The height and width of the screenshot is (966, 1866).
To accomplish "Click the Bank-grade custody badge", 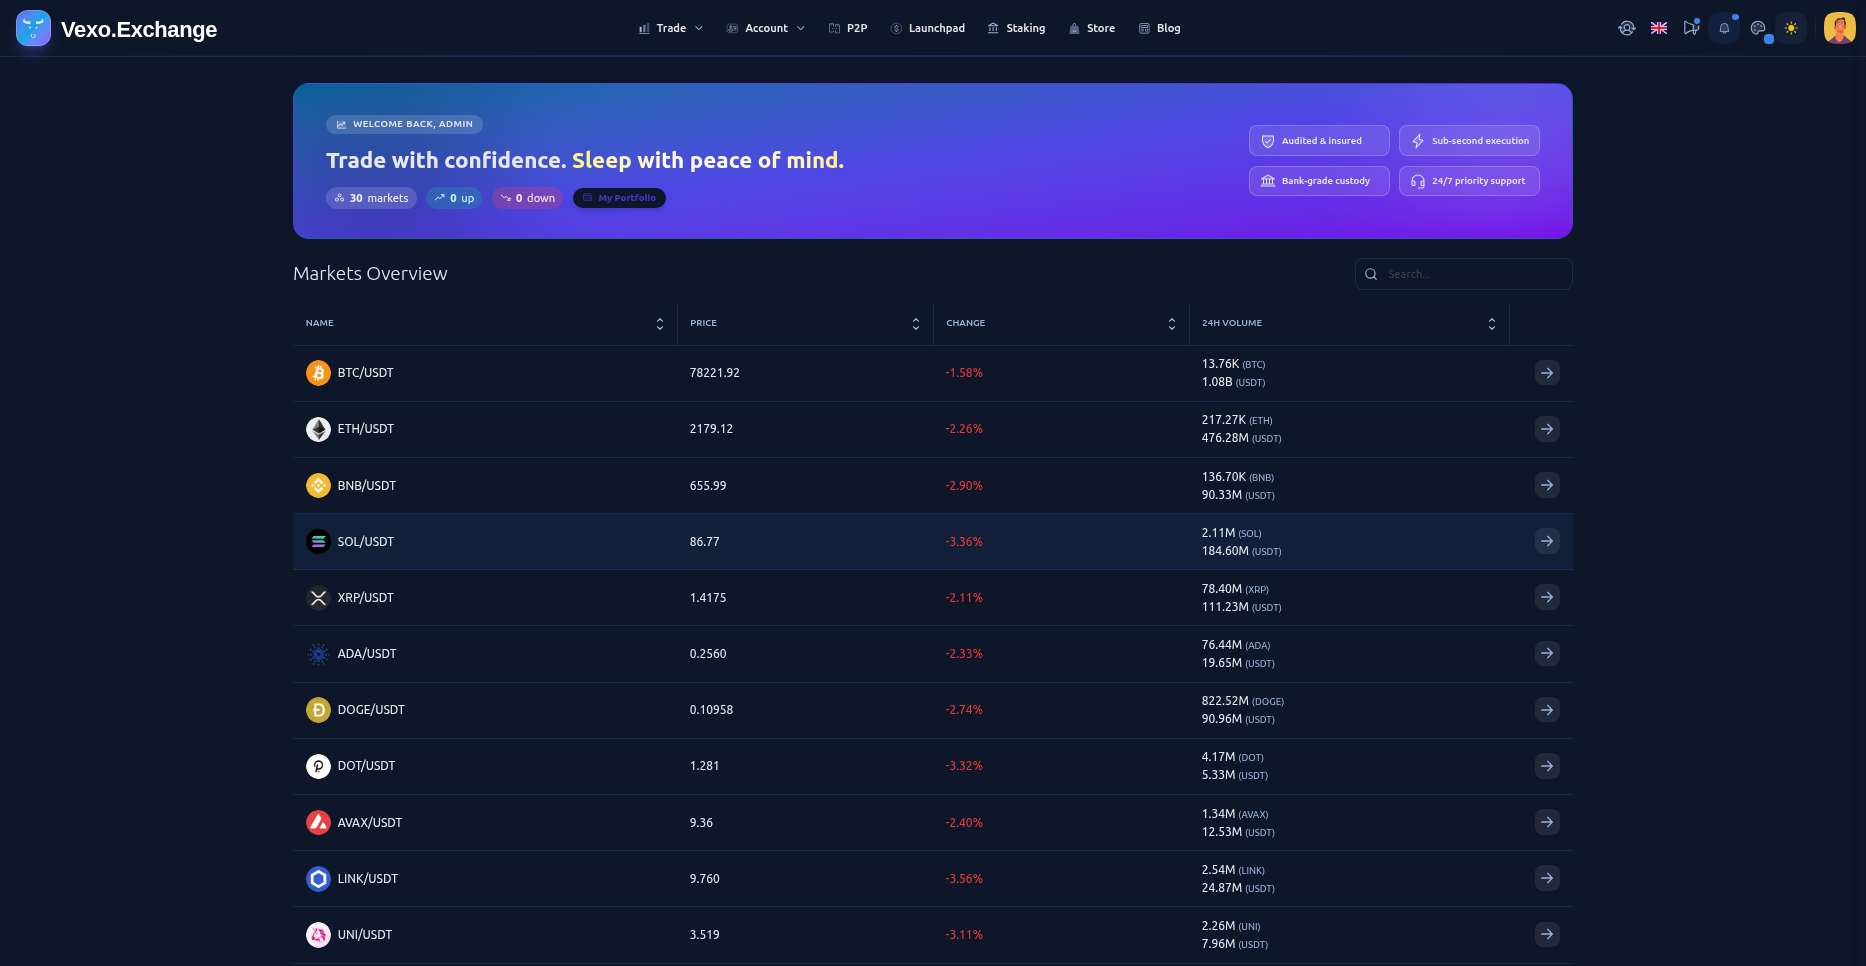I will 1319,181.
